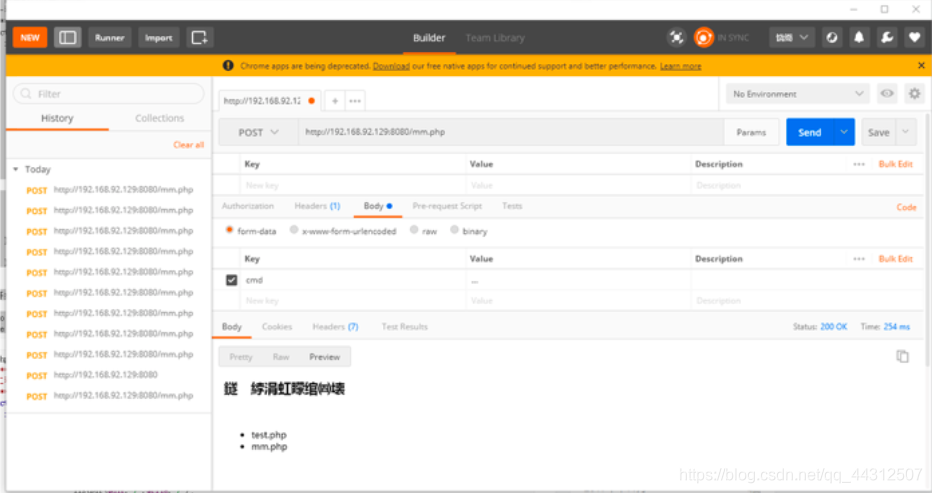Open settings wrench icon
932x493 pixels.
coord(887,37)
